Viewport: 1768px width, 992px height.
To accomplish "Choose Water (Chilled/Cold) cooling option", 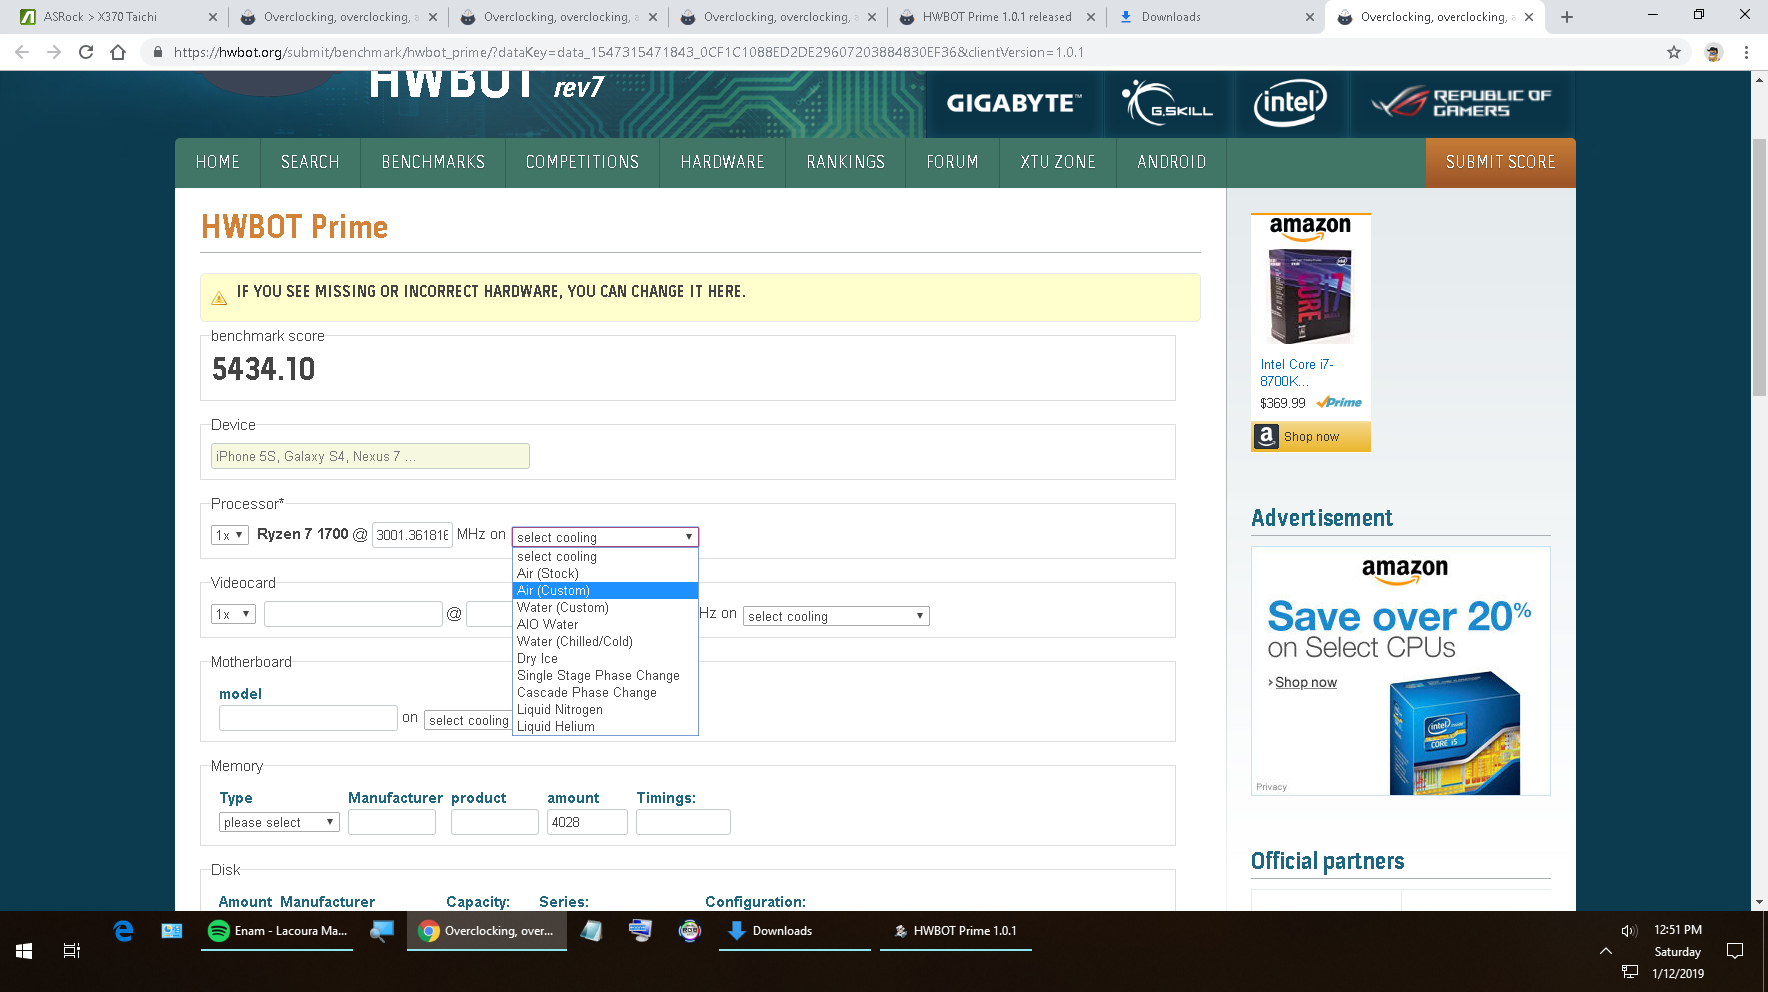I will [605, 642].
